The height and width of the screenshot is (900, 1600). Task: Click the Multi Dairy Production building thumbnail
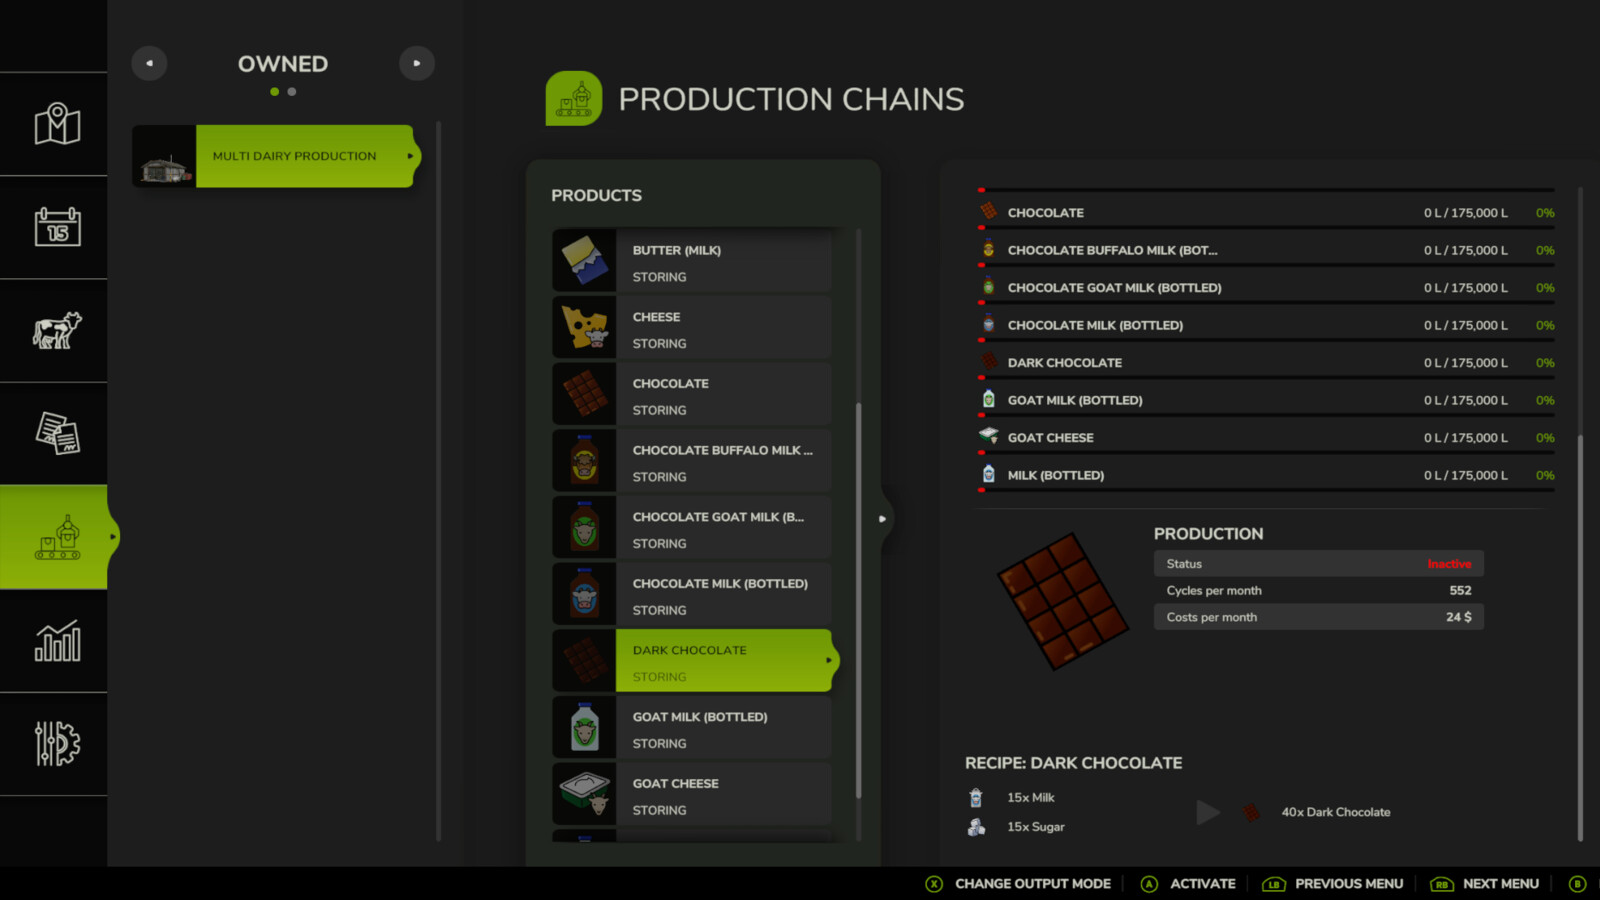click(165, 157)
